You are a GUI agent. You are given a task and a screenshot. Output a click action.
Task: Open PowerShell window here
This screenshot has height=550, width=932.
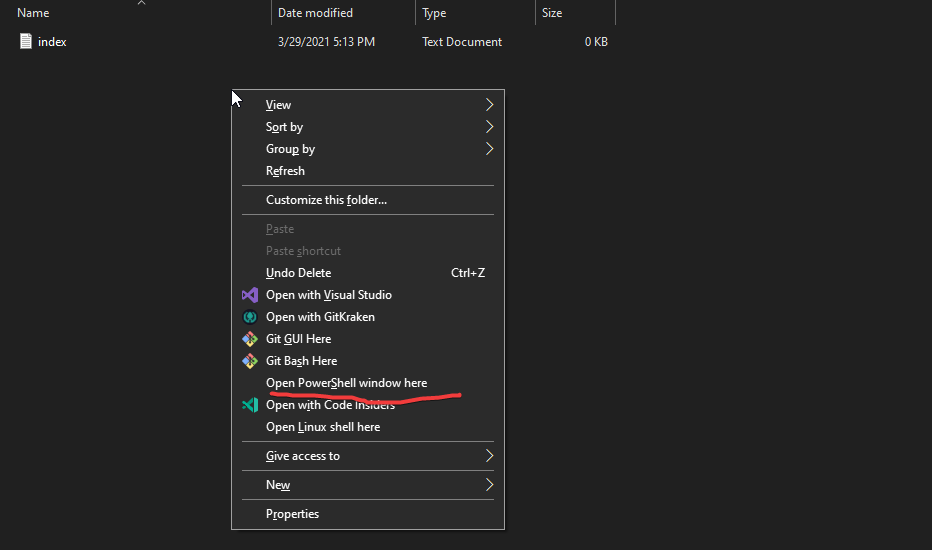point(346,383)
